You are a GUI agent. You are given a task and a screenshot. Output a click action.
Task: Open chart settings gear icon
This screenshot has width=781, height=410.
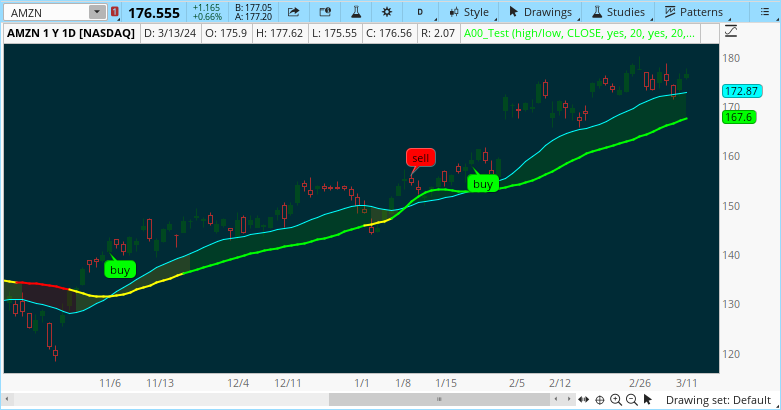(x=387, y=12)
